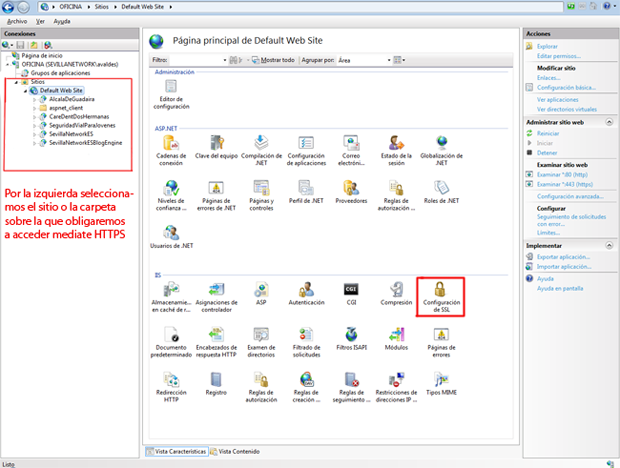Open the CGI feature icon
The width and height of the screenshot is (620, 468).
[351, 293]
